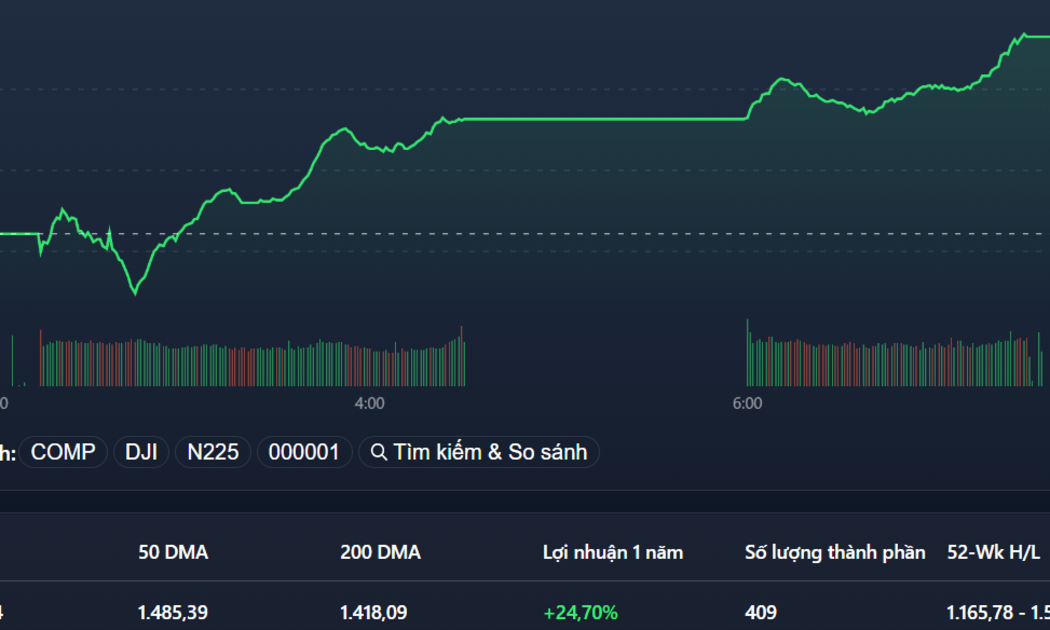This screenshot has width=1050, height=630.
Task: Select the Số lượng thành phần header
Action: [835, 552]
